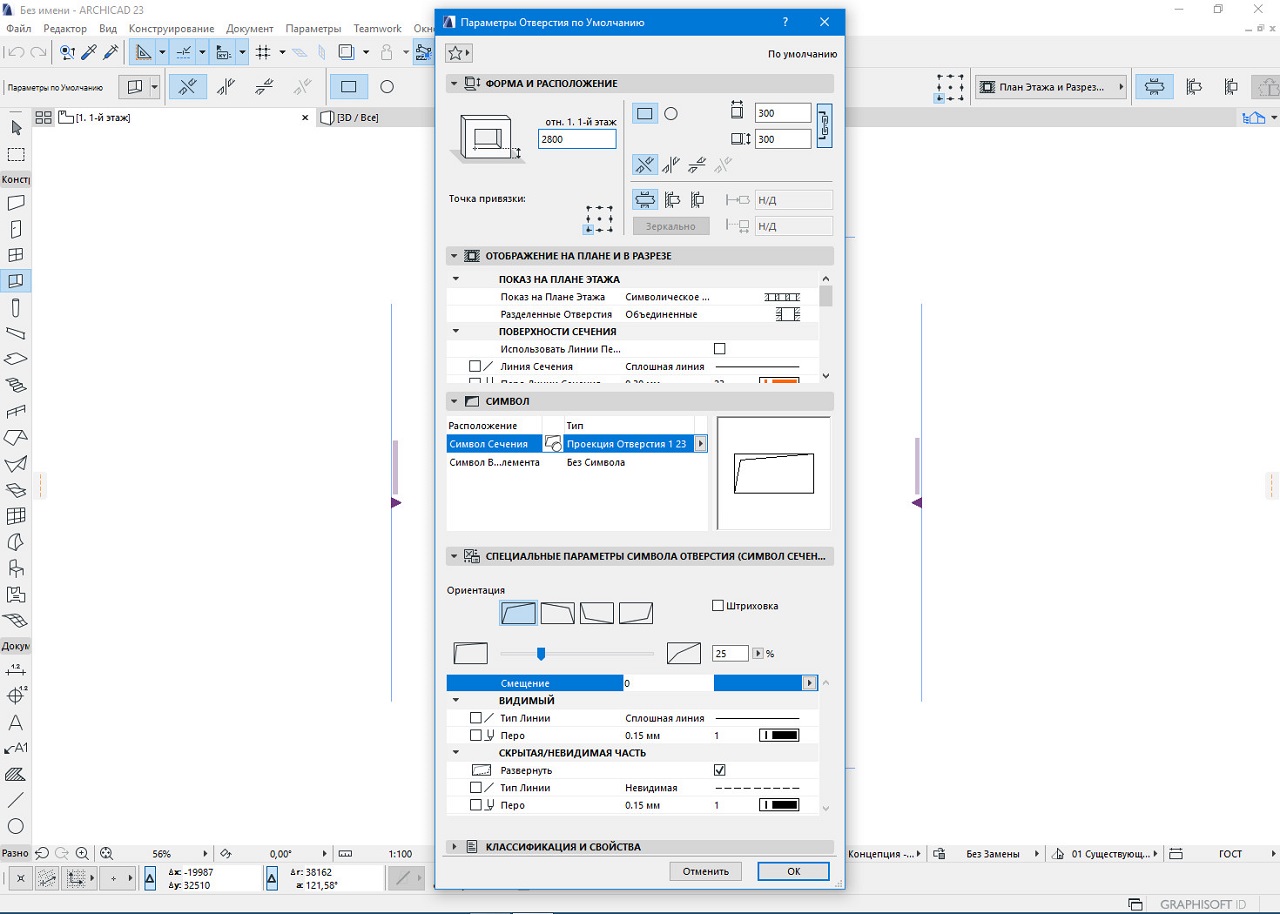Click the Favorites star icon in dialog
This screenshot has height=914, width=1280.
(x=456, y=53)
